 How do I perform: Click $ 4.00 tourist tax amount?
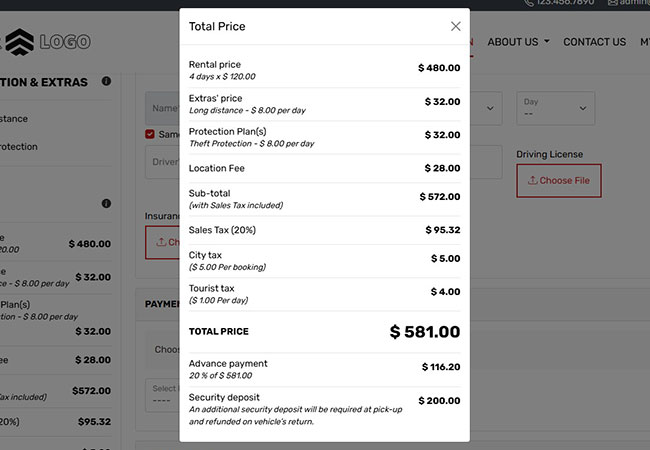point(445,292)
